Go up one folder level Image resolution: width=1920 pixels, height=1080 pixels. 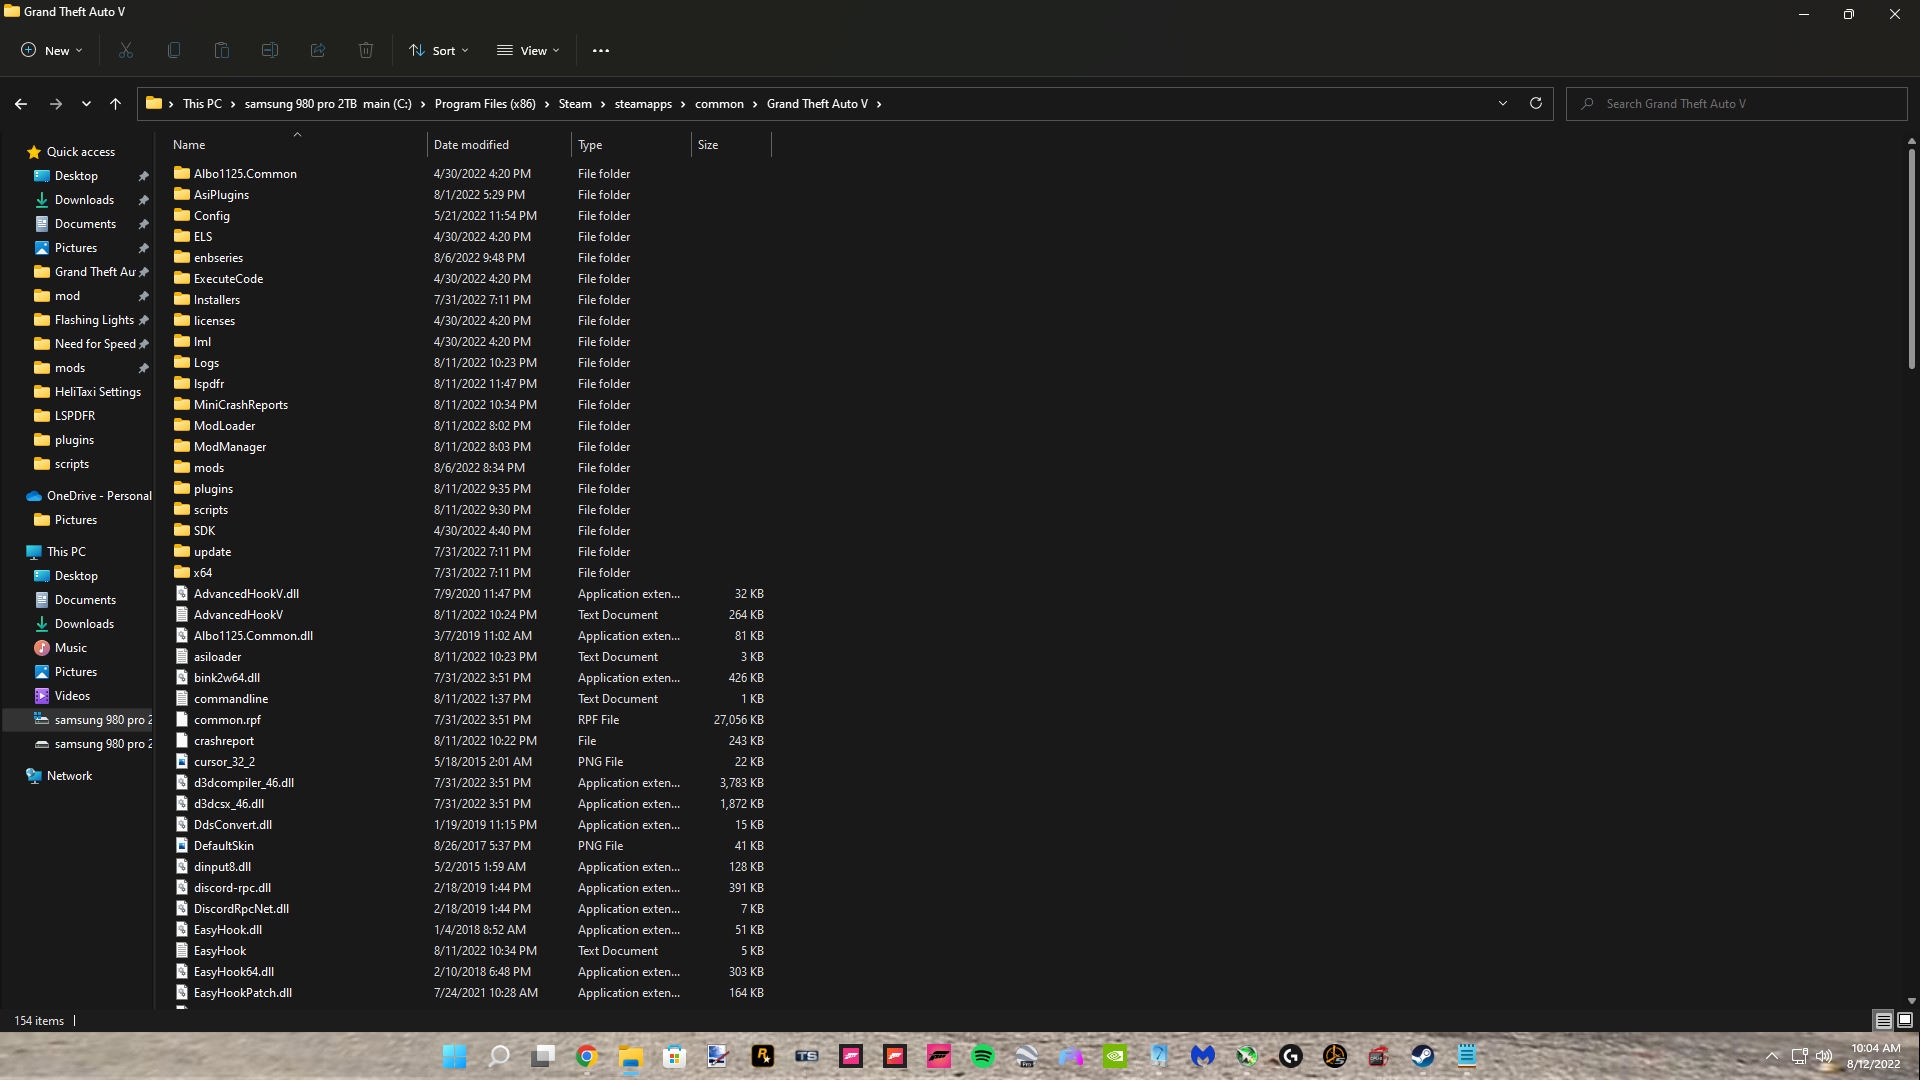[115, 103]
